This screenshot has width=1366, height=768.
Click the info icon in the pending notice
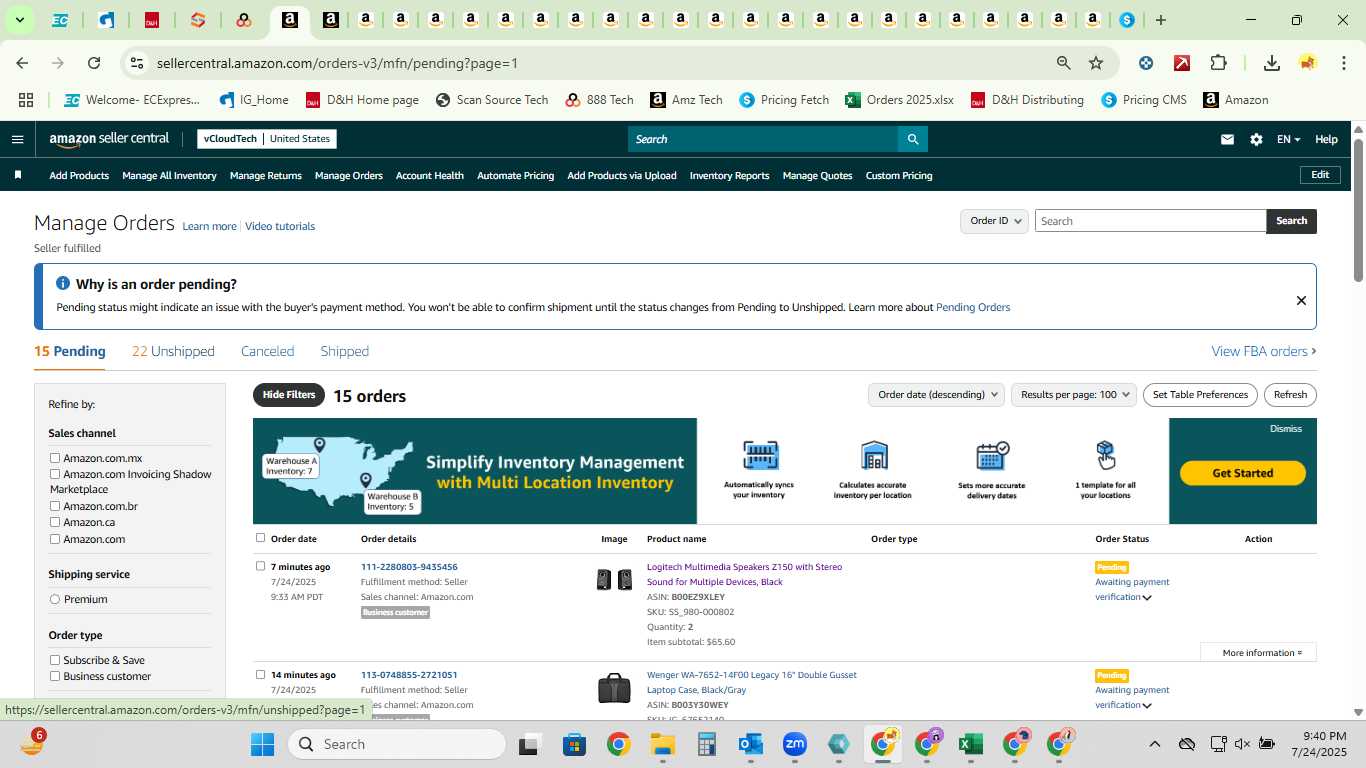pos(63,284)
